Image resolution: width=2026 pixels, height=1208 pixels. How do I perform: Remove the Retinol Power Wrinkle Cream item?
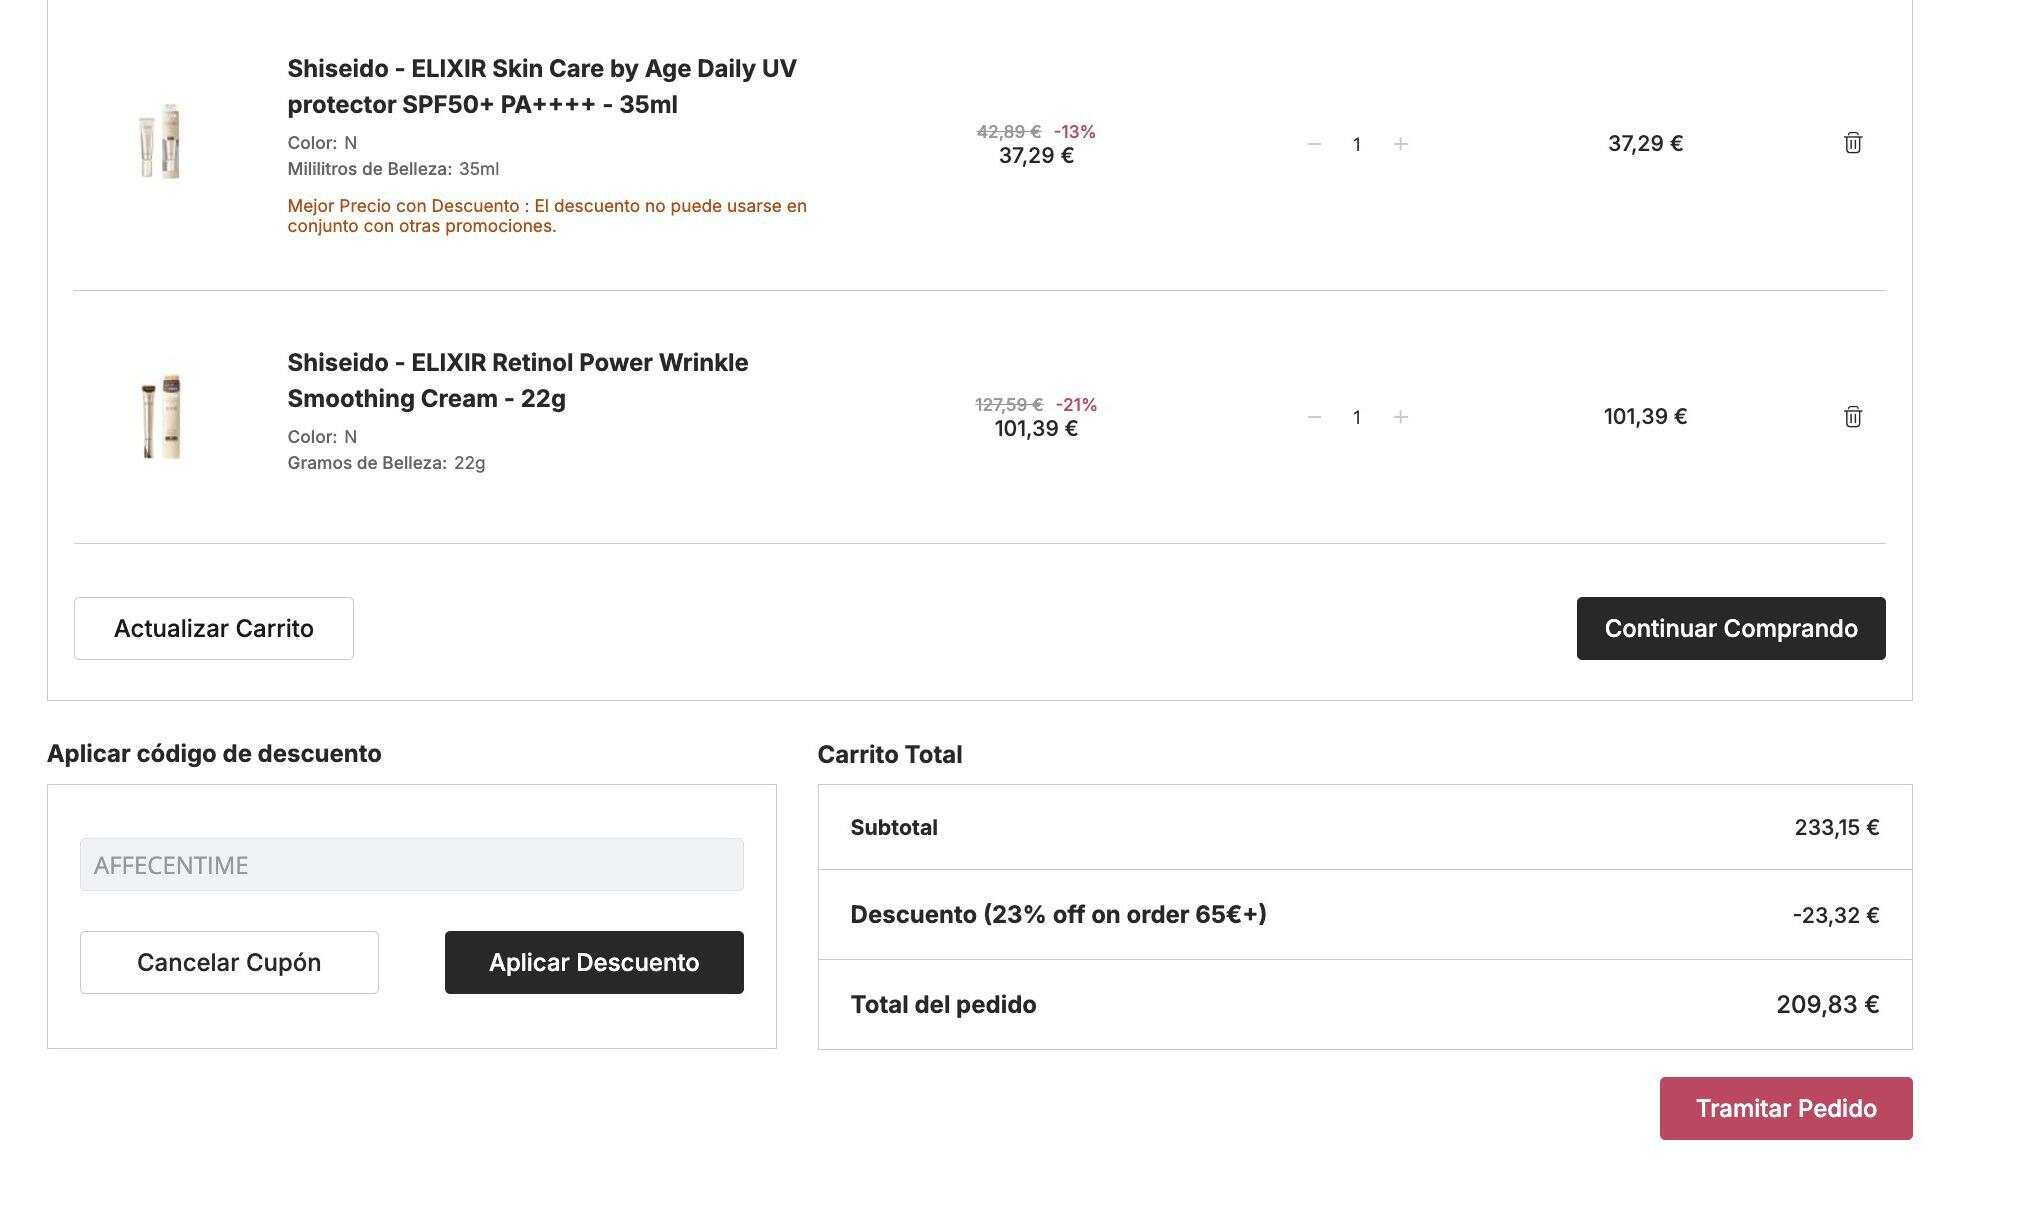(x=1852, y=416)
